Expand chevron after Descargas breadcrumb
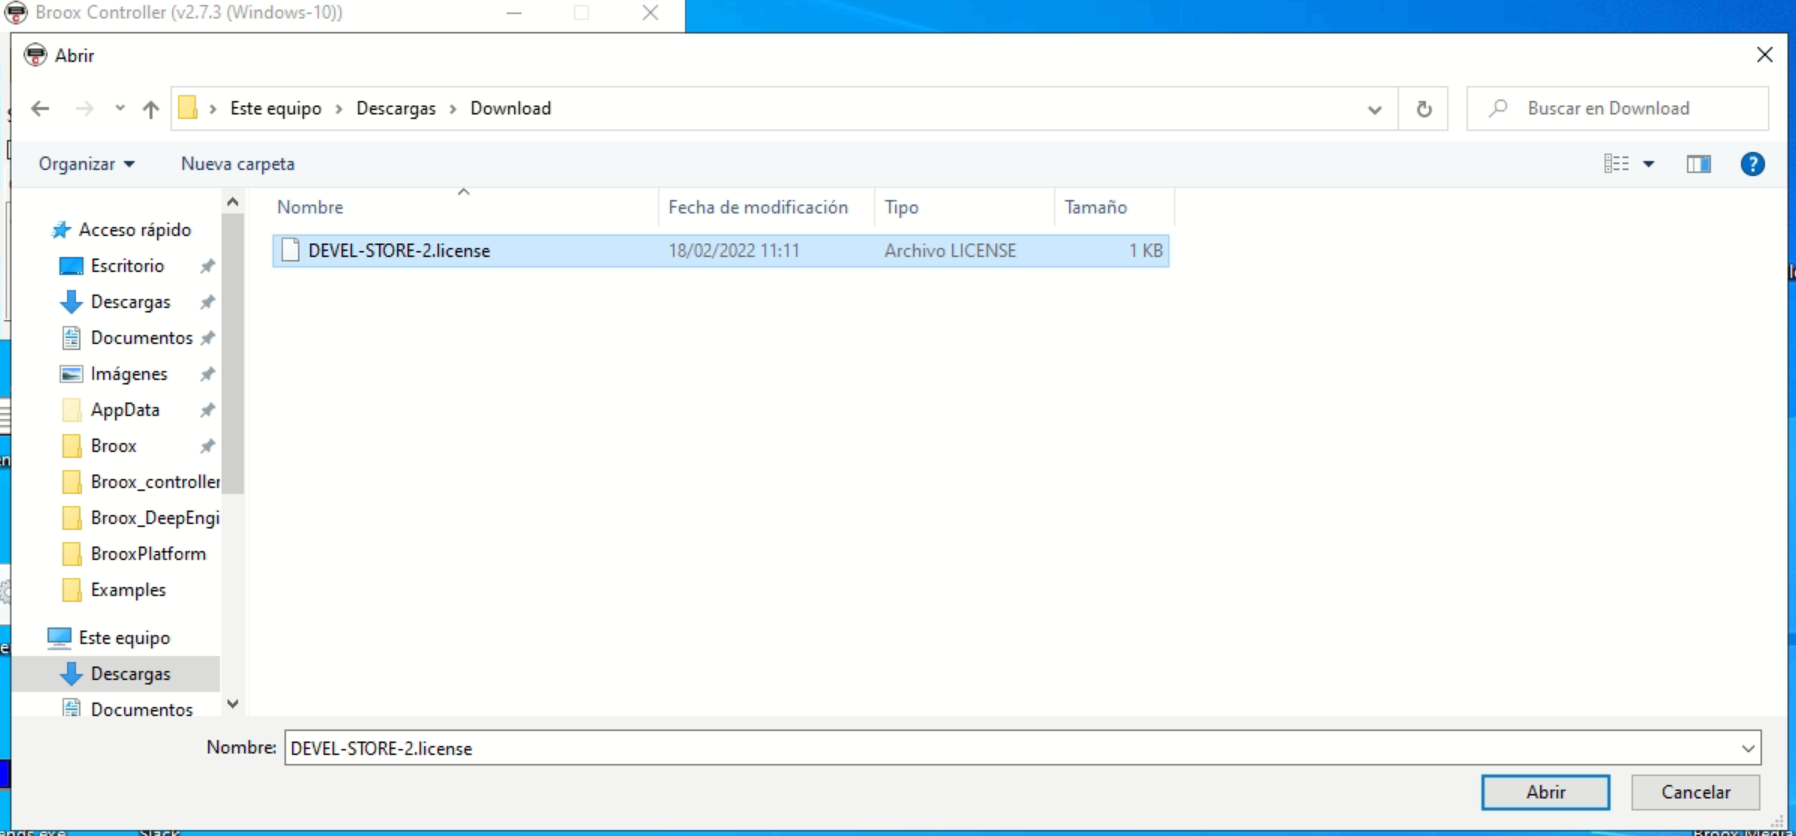Image resolution: width=1796 pixels, height=836 pixels. coord(453,109)
